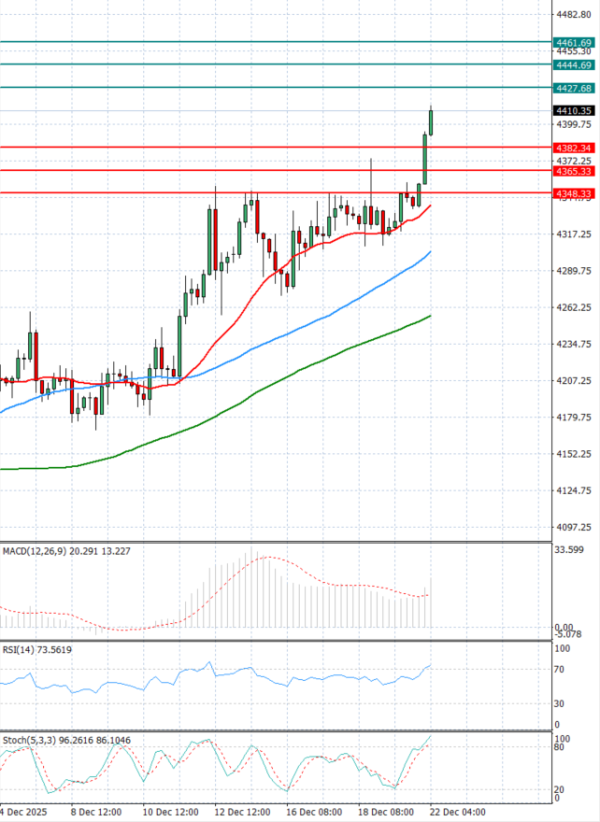Select the 4365.33 red price level label

pyautogui.click(x=573, y=171)
